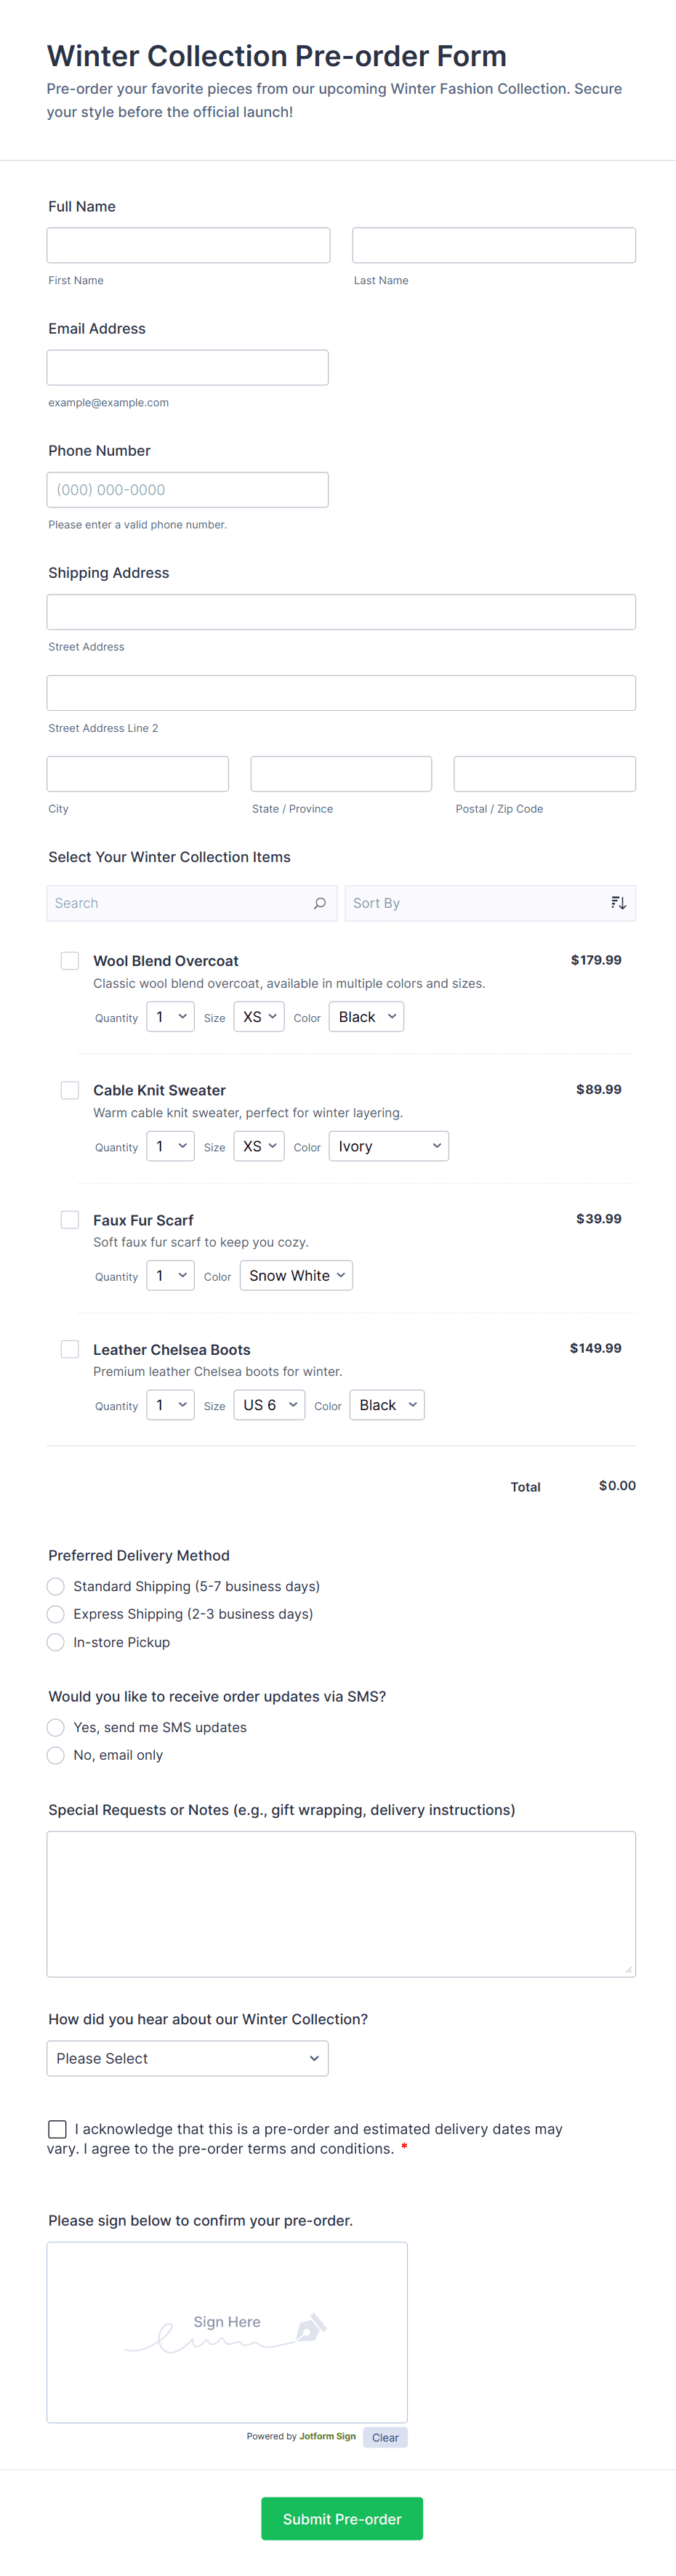This screenshot has height=2576, width=676.
Task: Click the Sort By arrow icon
Action: point(618,903)
